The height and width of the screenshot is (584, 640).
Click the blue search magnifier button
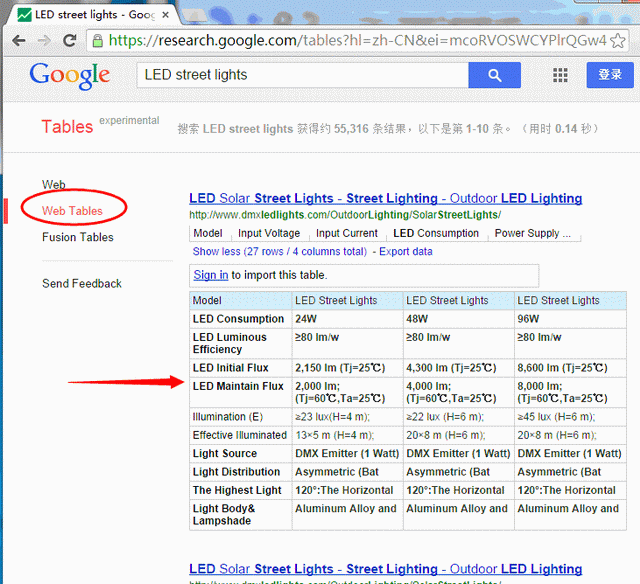pyautogui.click(x=495, y=76)
